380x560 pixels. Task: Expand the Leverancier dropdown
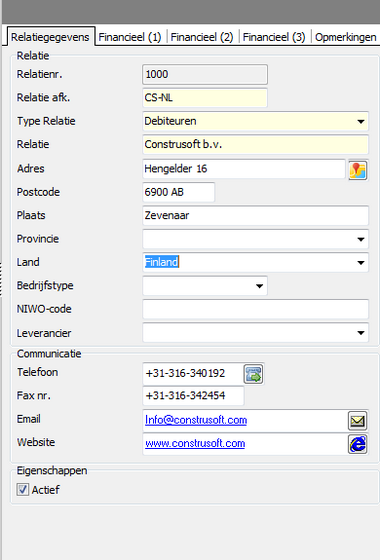[x=361, y=333]
